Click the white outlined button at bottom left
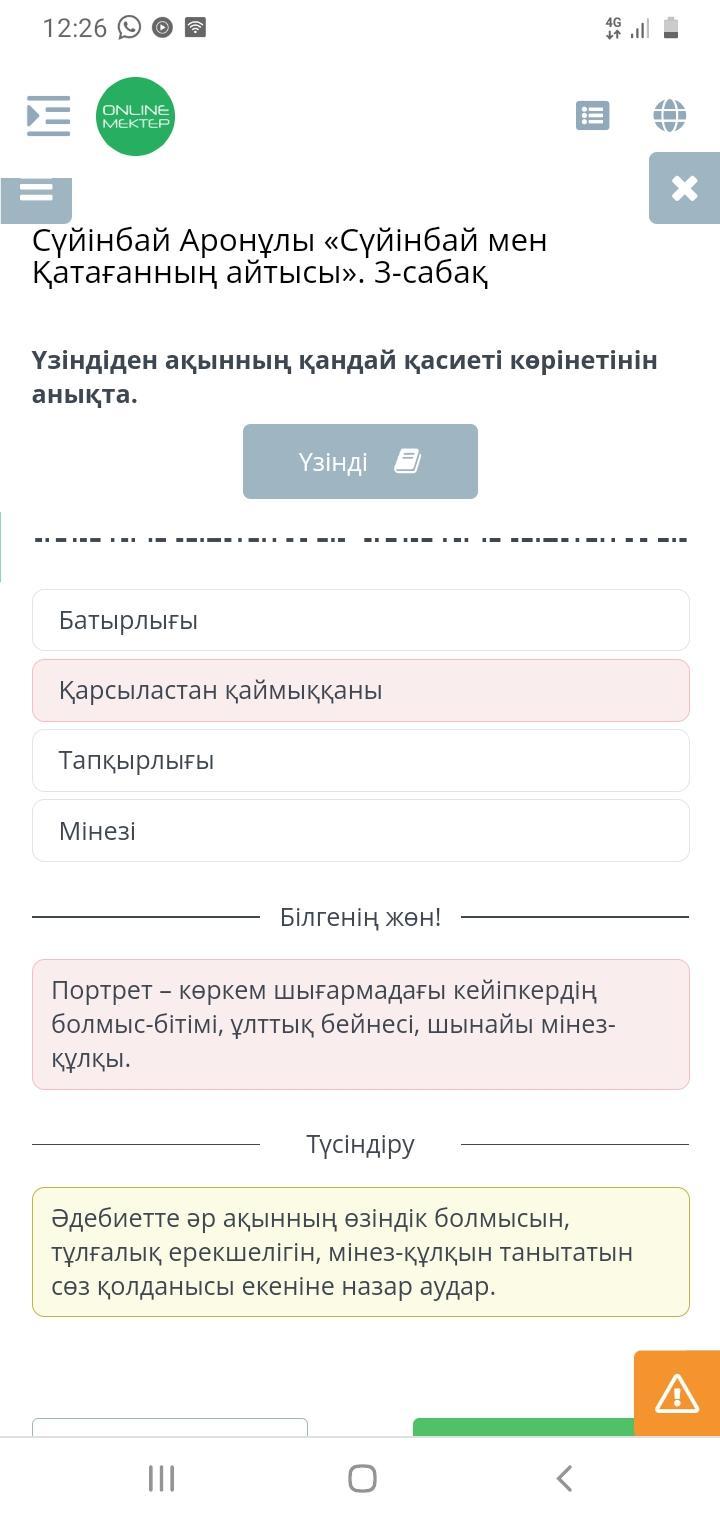Image resolution: width=720 pixels, height=1520 pixels. click(170, 1427)
